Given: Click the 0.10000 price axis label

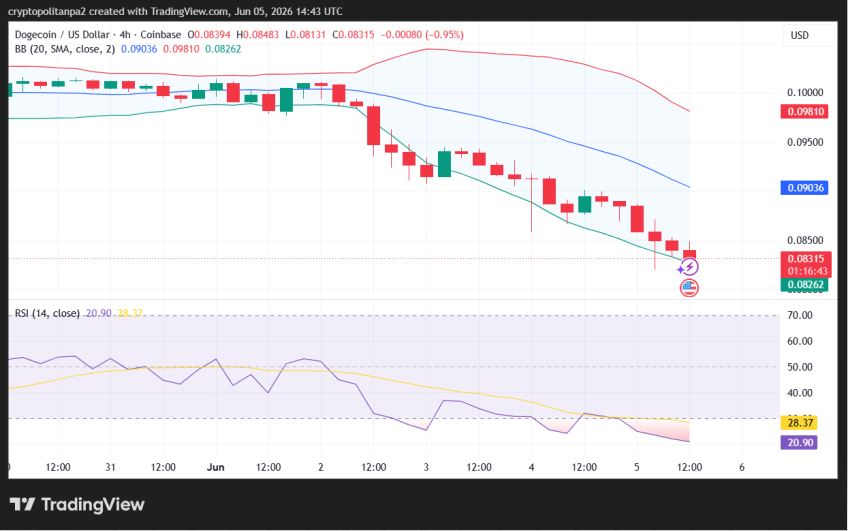Looking at the screenshot, I should (x=805, y=92).
